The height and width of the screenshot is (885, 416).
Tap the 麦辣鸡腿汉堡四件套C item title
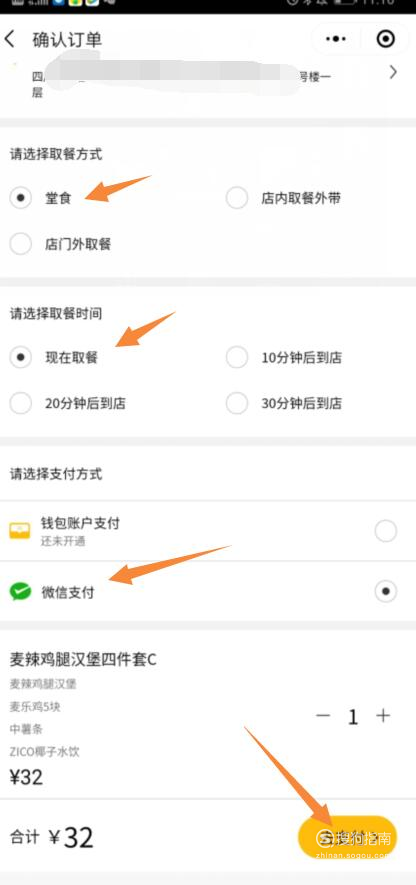83,659
